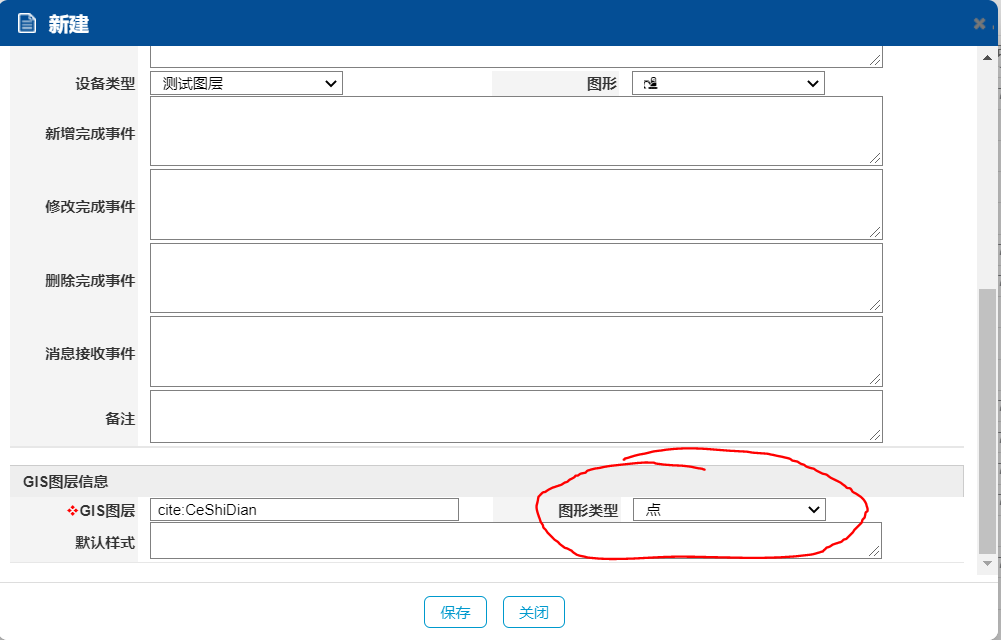
Task: Open the 设备类型 dropdown showing 测试图层
Action: 246,84
